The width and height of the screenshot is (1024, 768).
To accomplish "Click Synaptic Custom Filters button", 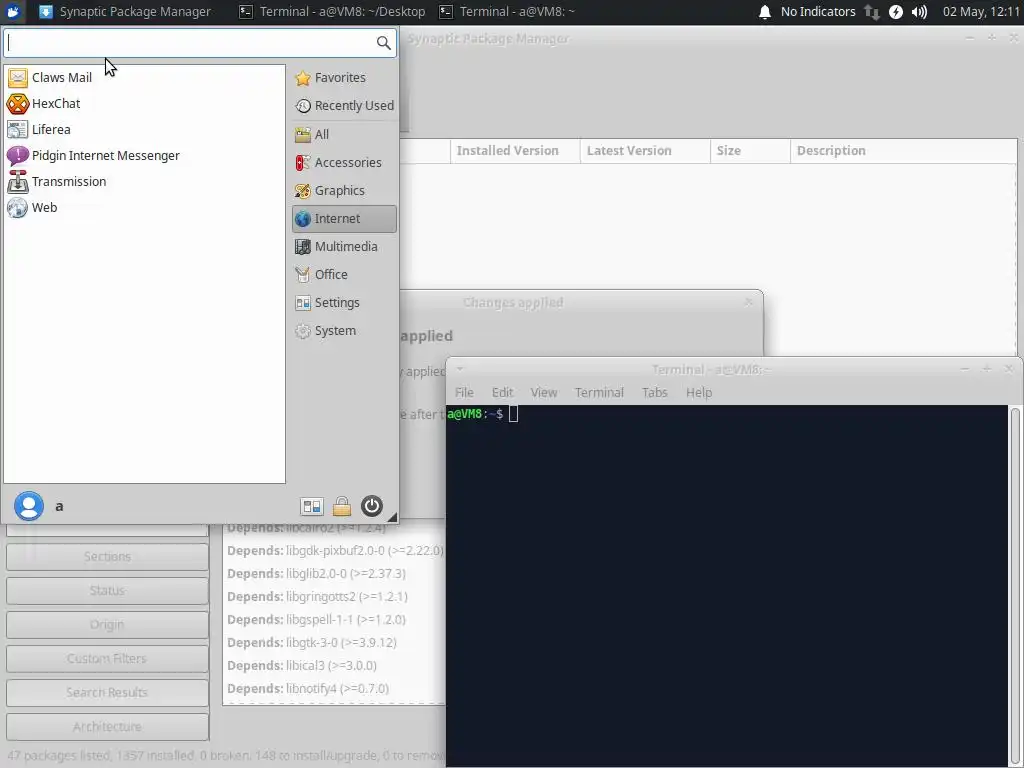I will [107, 659].
